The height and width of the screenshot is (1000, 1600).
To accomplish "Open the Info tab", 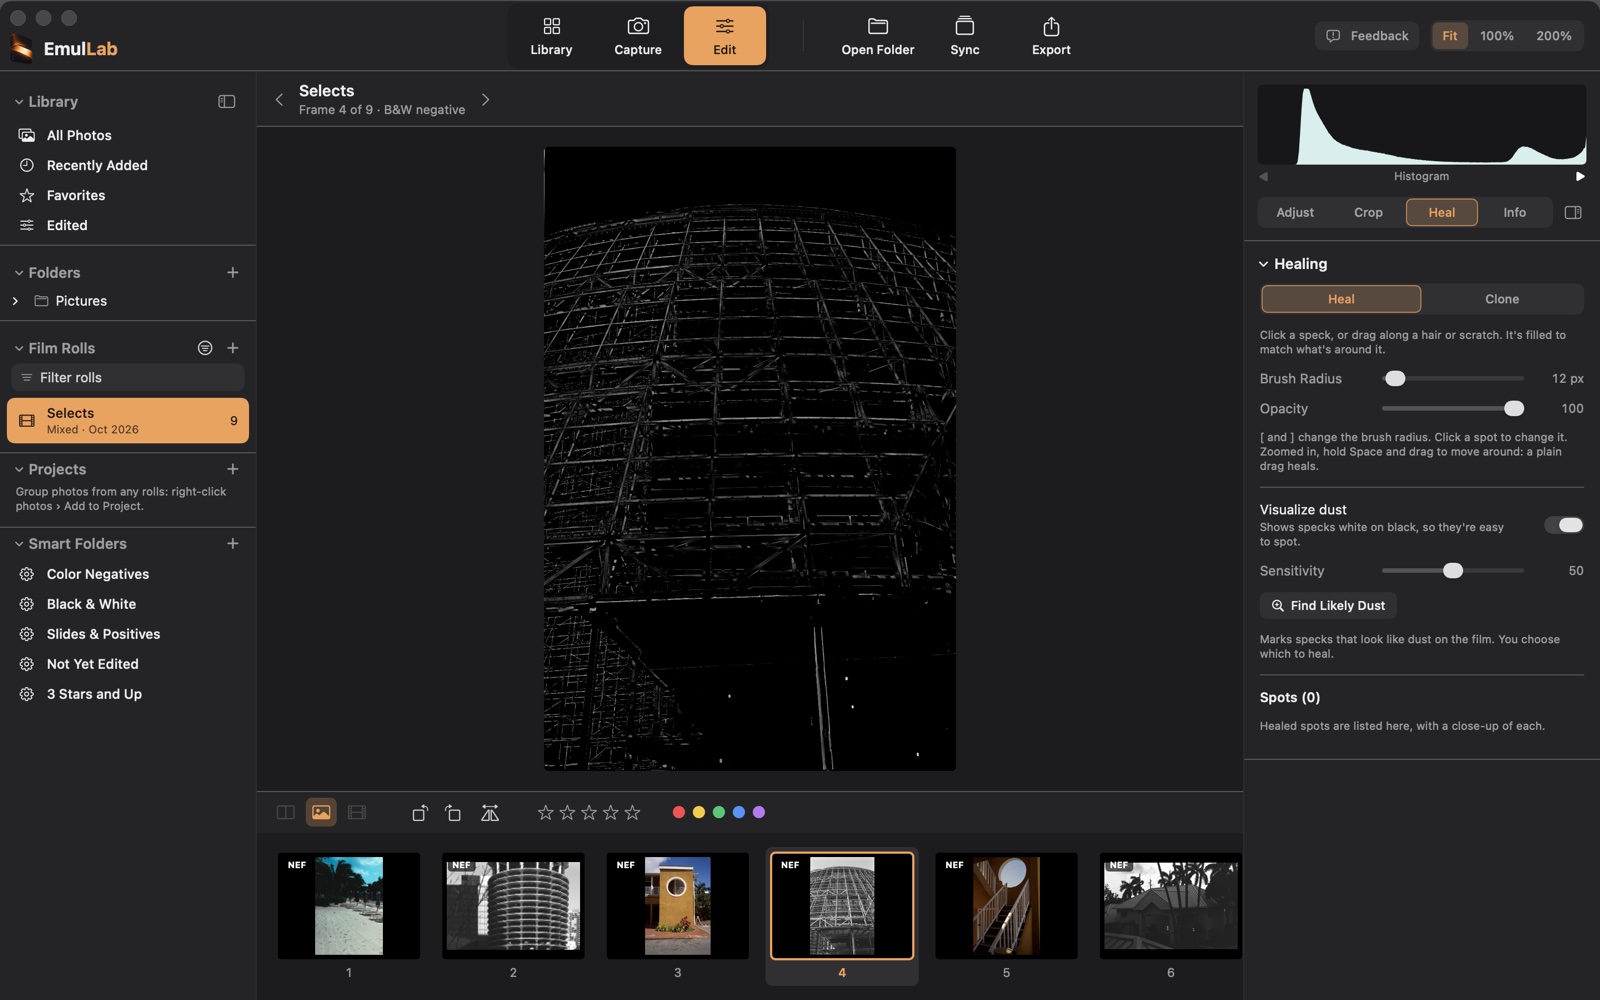I will coord(1514,212).
